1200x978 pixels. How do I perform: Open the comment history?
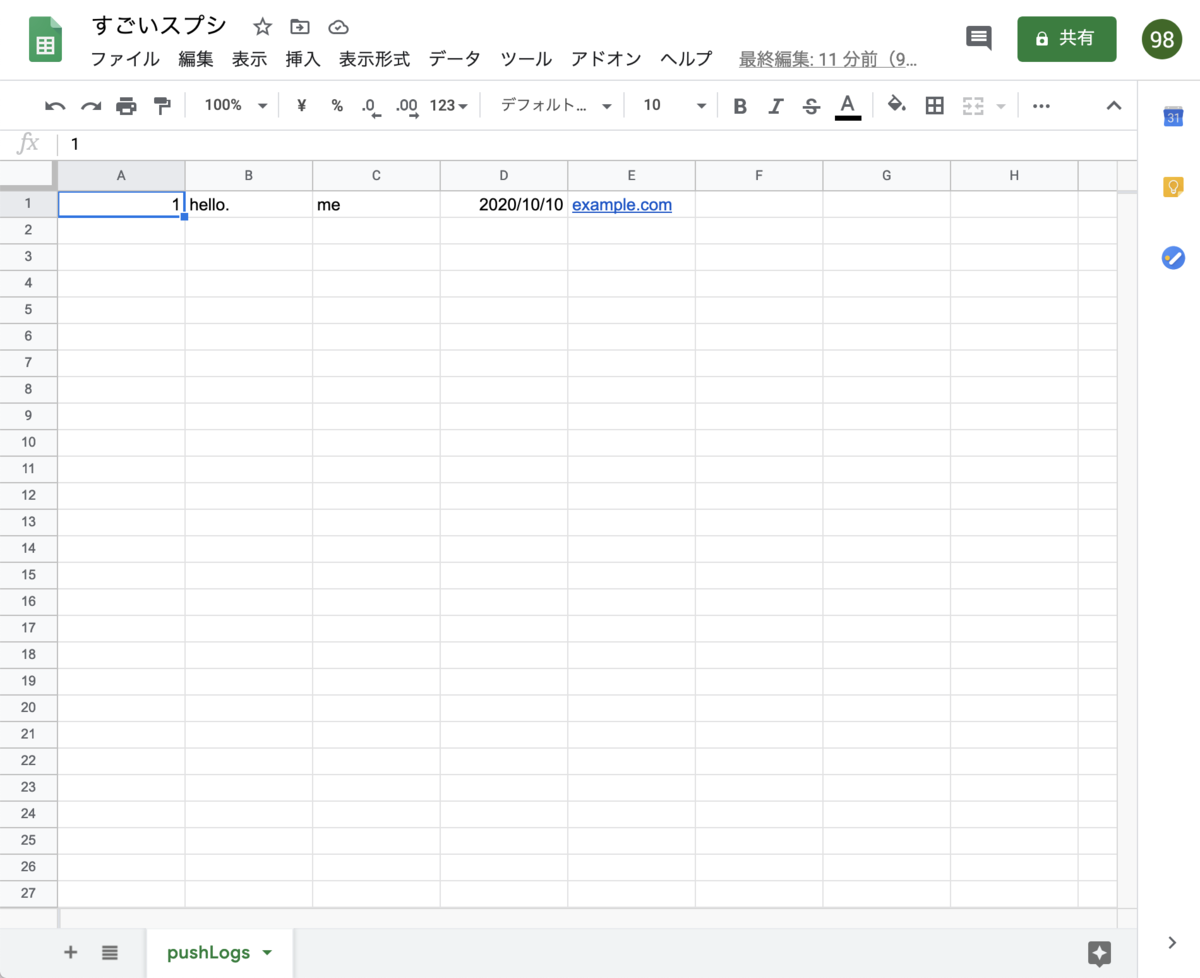click(x=978, y=38)
